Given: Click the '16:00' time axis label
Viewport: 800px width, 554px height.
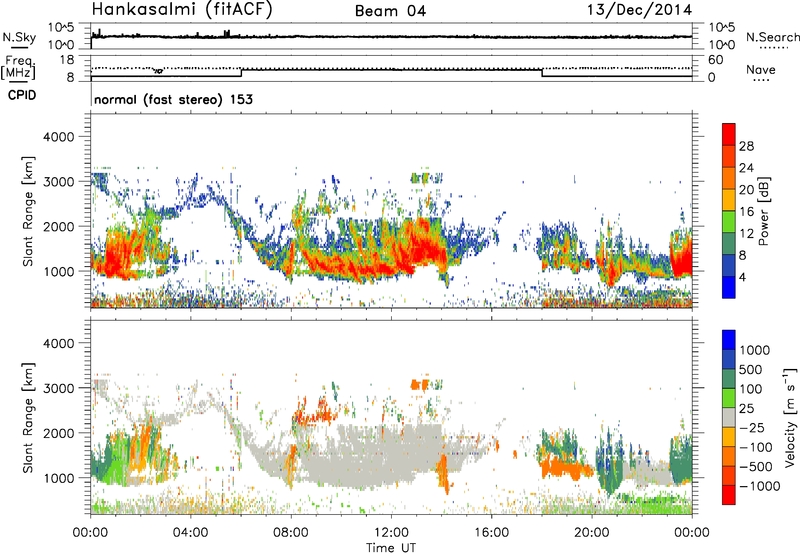Looking at the screenshot, I should click(x=491, y=533).
